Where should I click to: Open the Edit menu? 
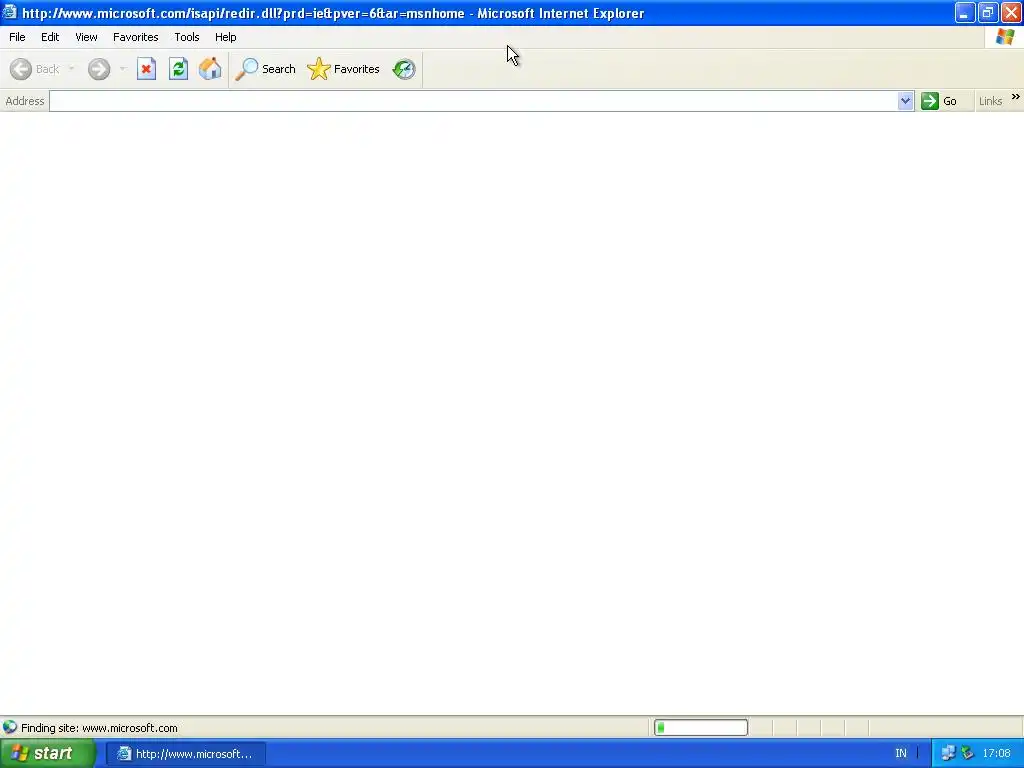point(50,37)
